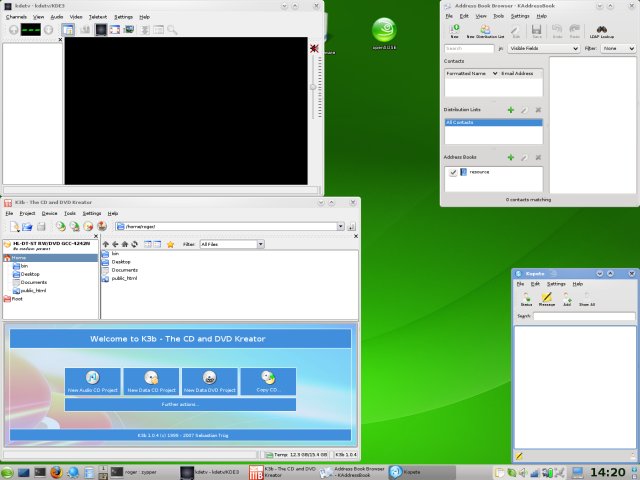
Task: Click New contact icon in KAddressBook
Action: [x=454, y=31]
